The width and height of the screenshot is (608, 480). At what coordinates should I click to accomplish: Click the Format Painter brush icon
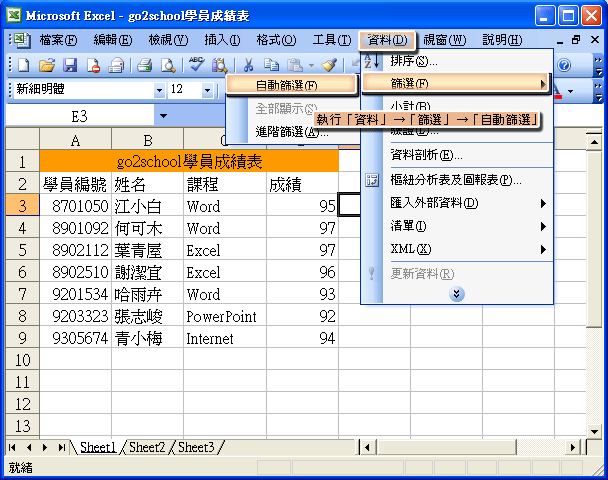click(329, 65)
